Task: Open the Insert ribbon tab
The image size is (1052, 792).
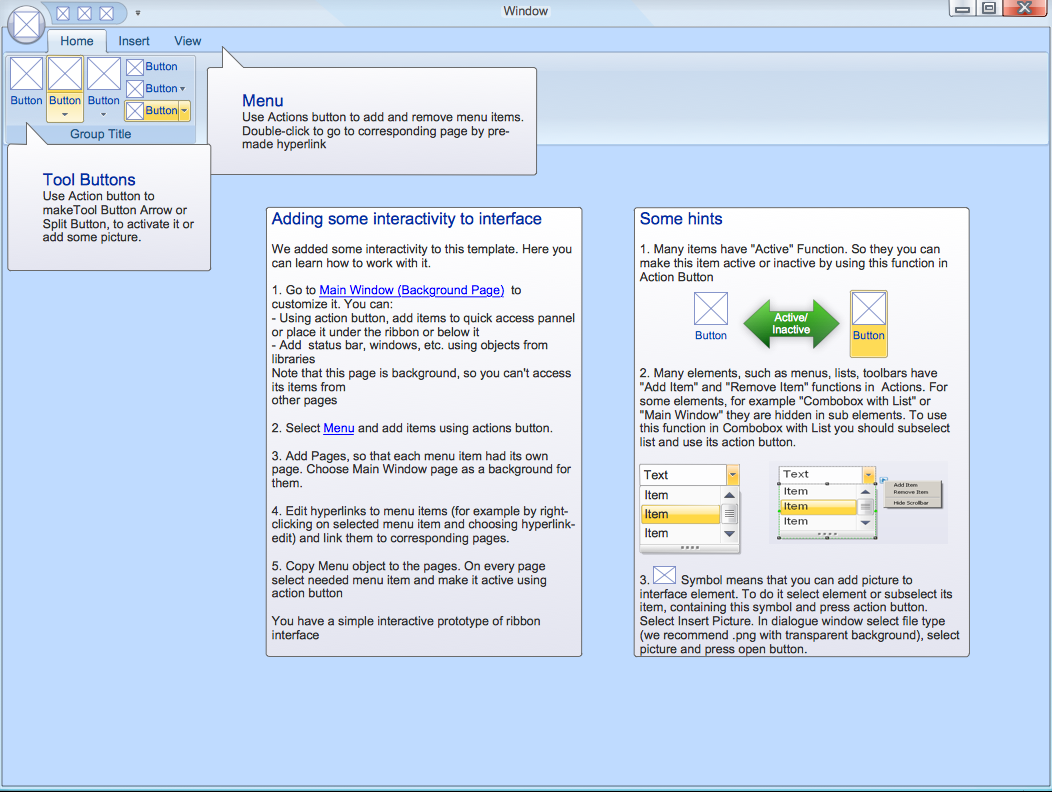Action: click(134, 41)
